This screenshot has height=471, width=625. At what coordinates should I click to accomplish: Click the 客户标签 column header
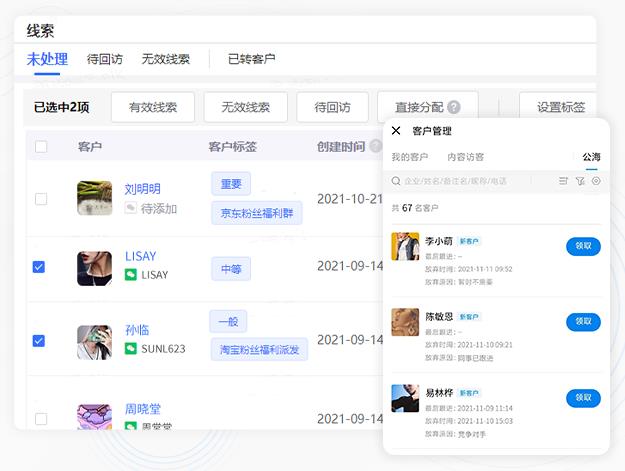232,147
